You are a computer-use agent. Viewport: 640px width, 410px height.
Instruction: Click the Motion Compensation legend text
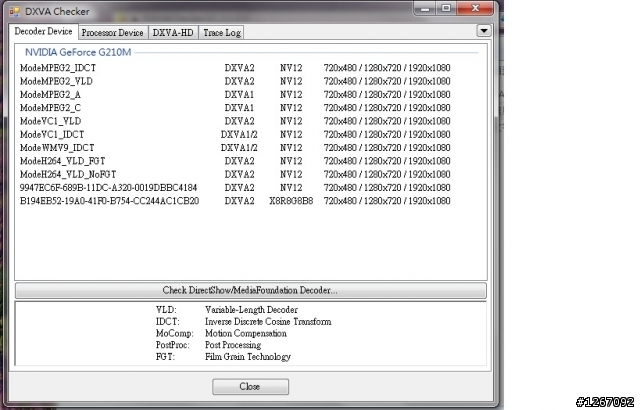click(x=246, y=333)
